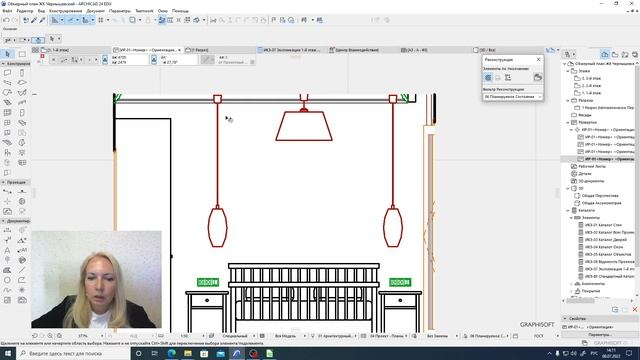Screen dimensions: 640x360
Task: Select the Pick Up Parameters eyedropper icon
Action: click(34, 20)
